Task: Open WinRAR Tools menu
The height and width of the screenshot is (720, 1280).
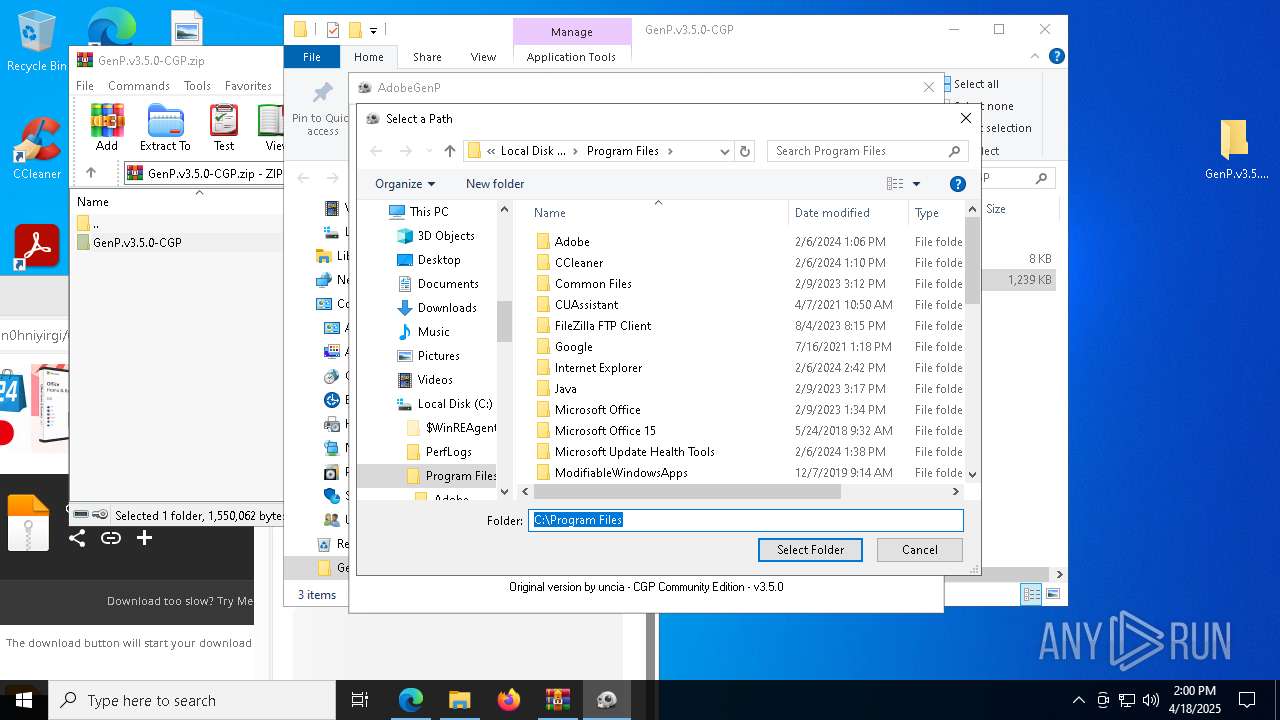Action: [x=197, y=86]
